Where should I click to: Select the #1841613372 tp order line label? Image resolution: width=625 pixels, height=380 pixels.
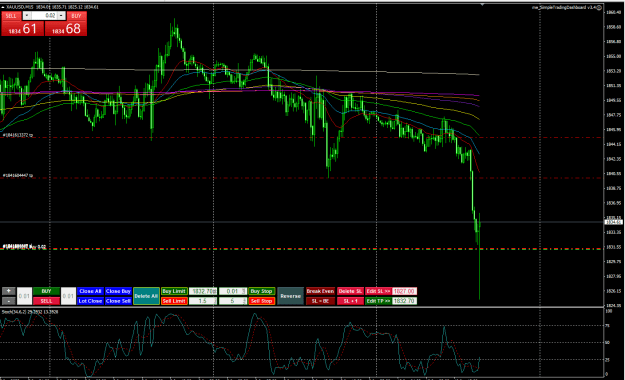18,136
